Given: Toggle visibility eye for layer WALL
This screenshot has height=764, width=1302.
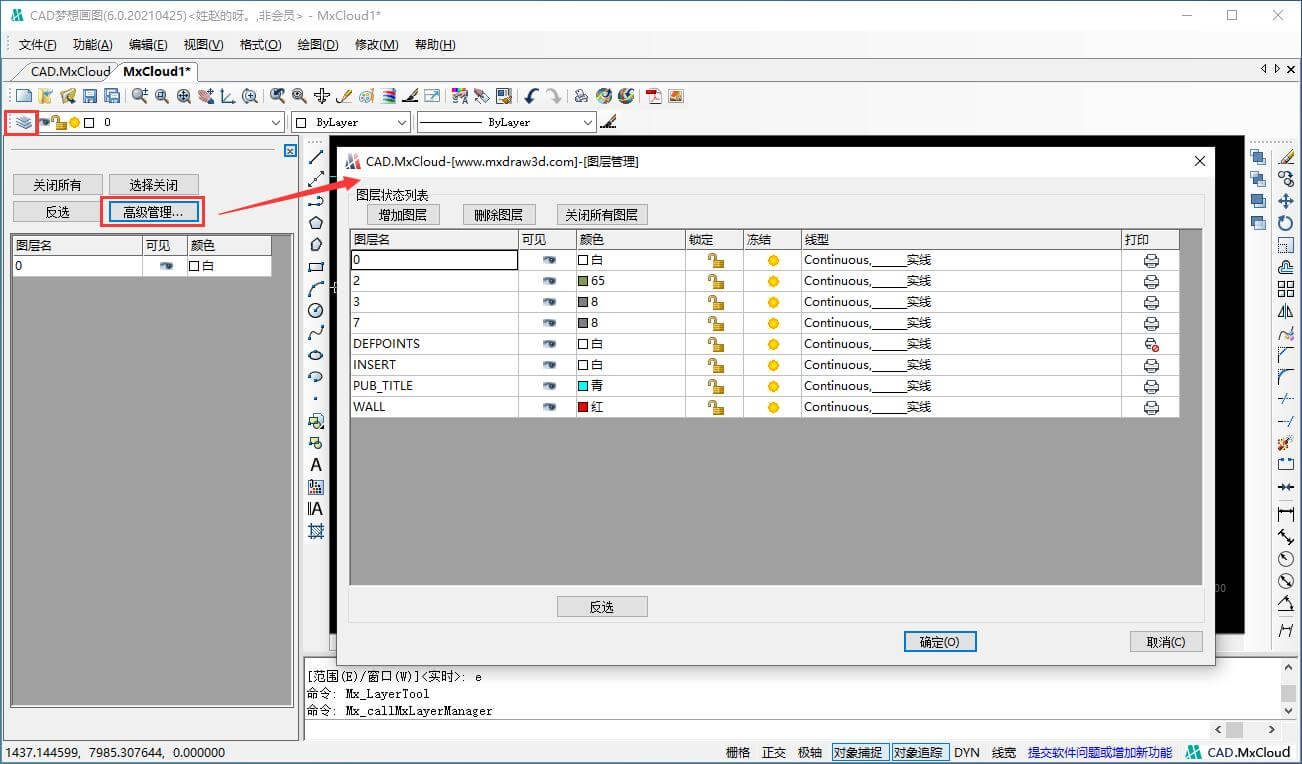Looking at the screenshot, I should (549, 407).
